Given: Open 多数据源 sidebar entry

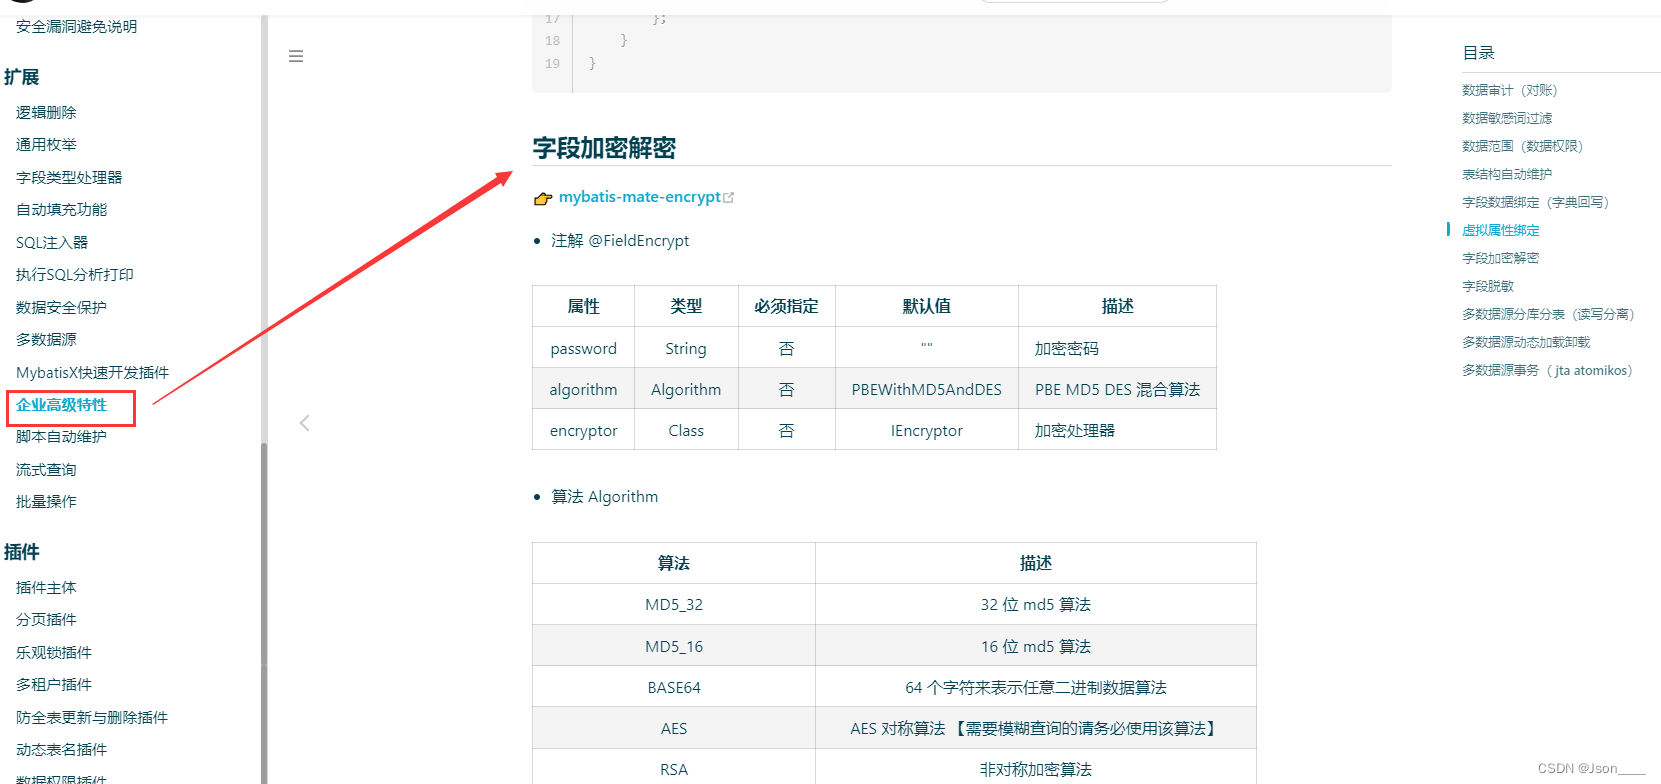Looking at the screenshot, I should point(46,339).
